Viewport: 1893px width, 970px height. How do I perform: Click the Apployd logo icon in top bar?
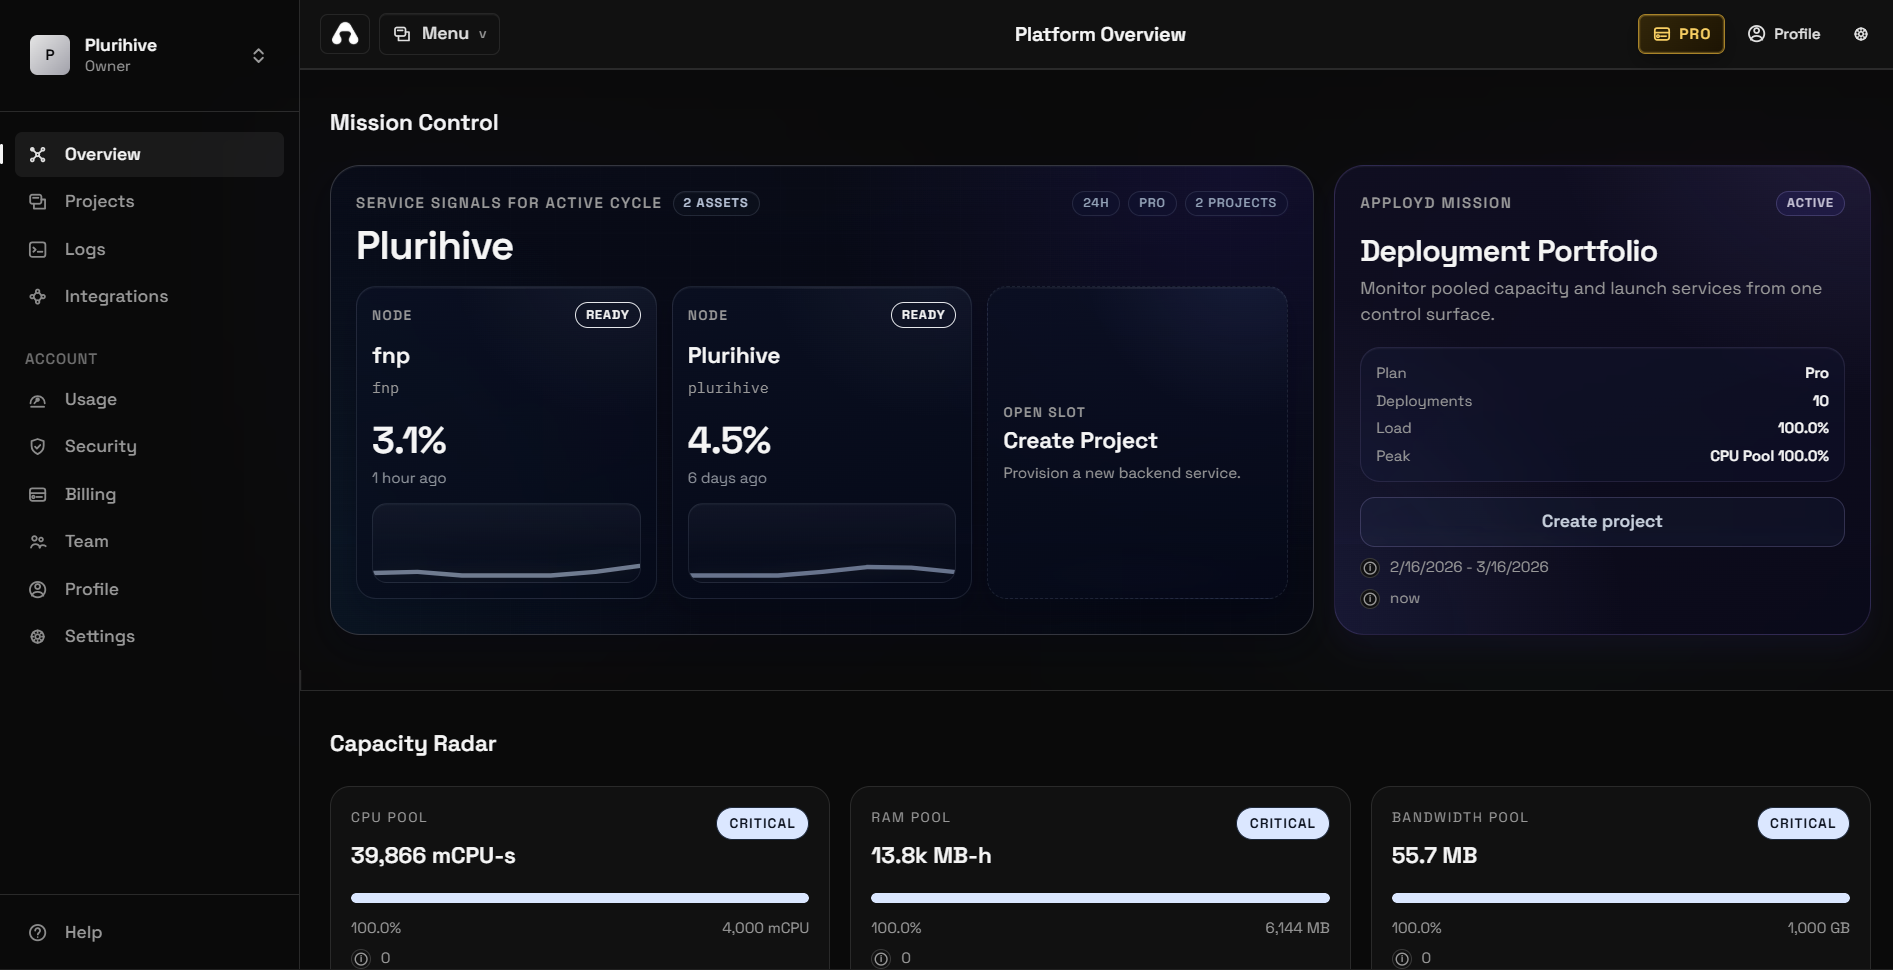tap(345, 34)
